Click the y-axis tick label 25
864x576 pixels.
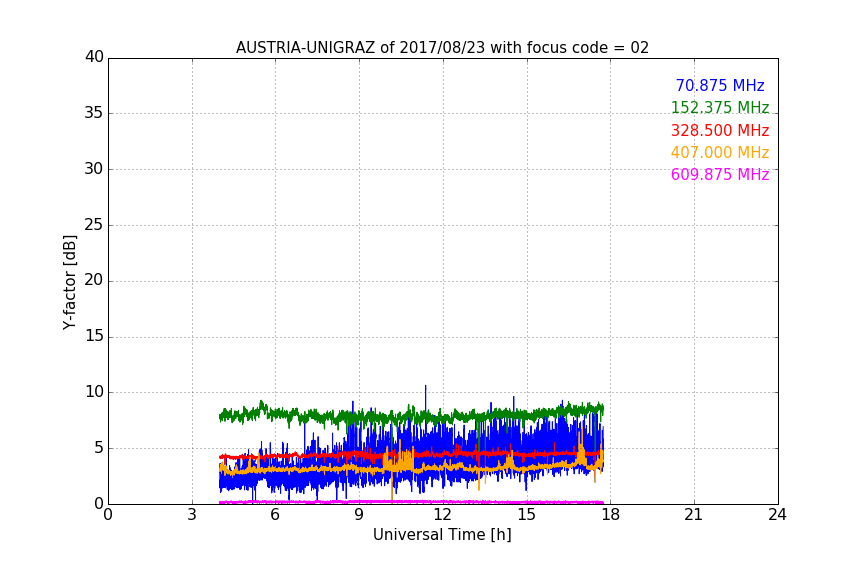pos(94,224)
